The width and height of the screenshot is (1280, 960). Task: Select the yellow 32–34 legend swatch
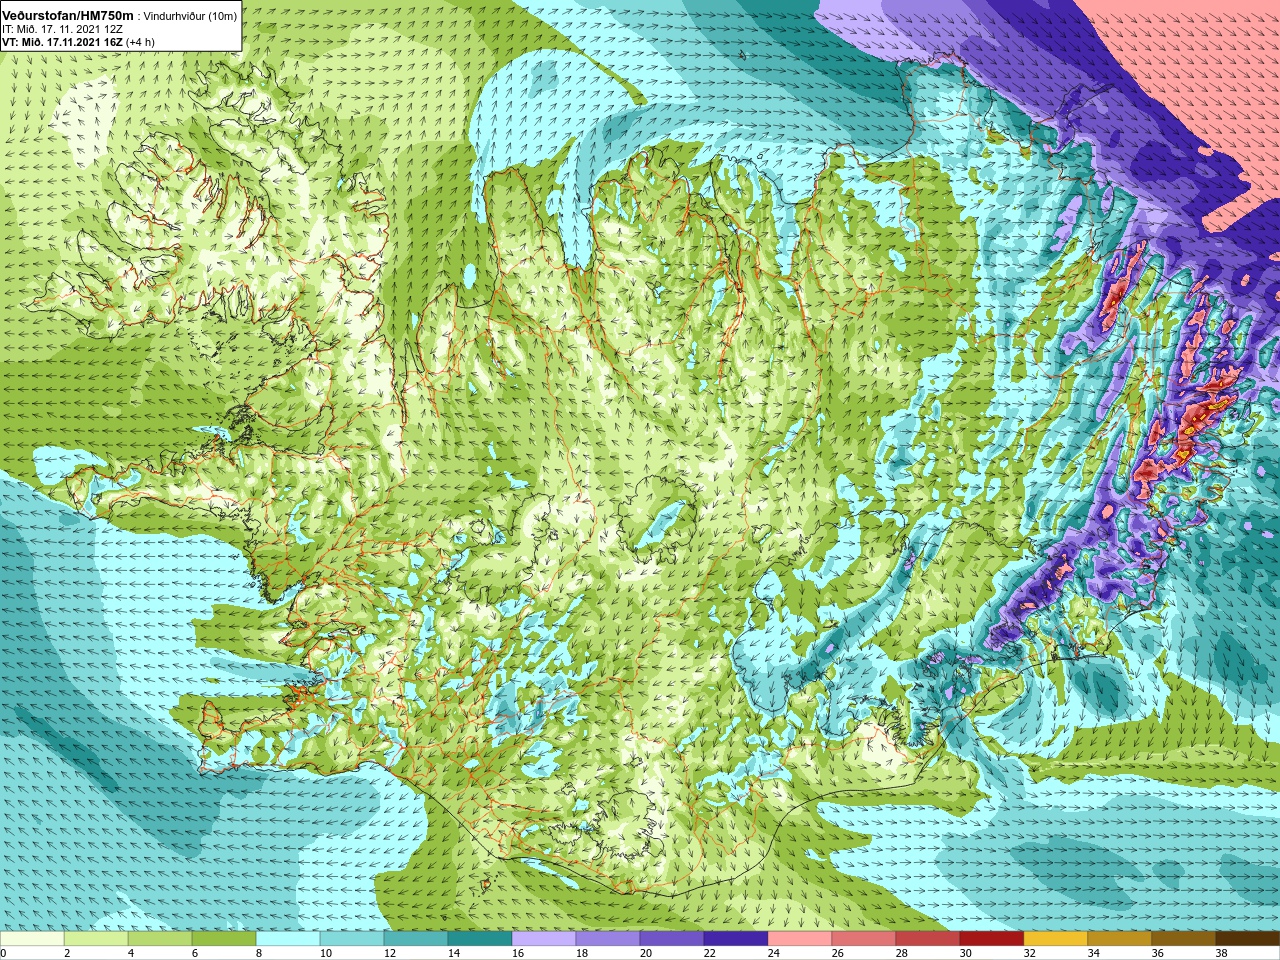click(x=1056, y=940)
